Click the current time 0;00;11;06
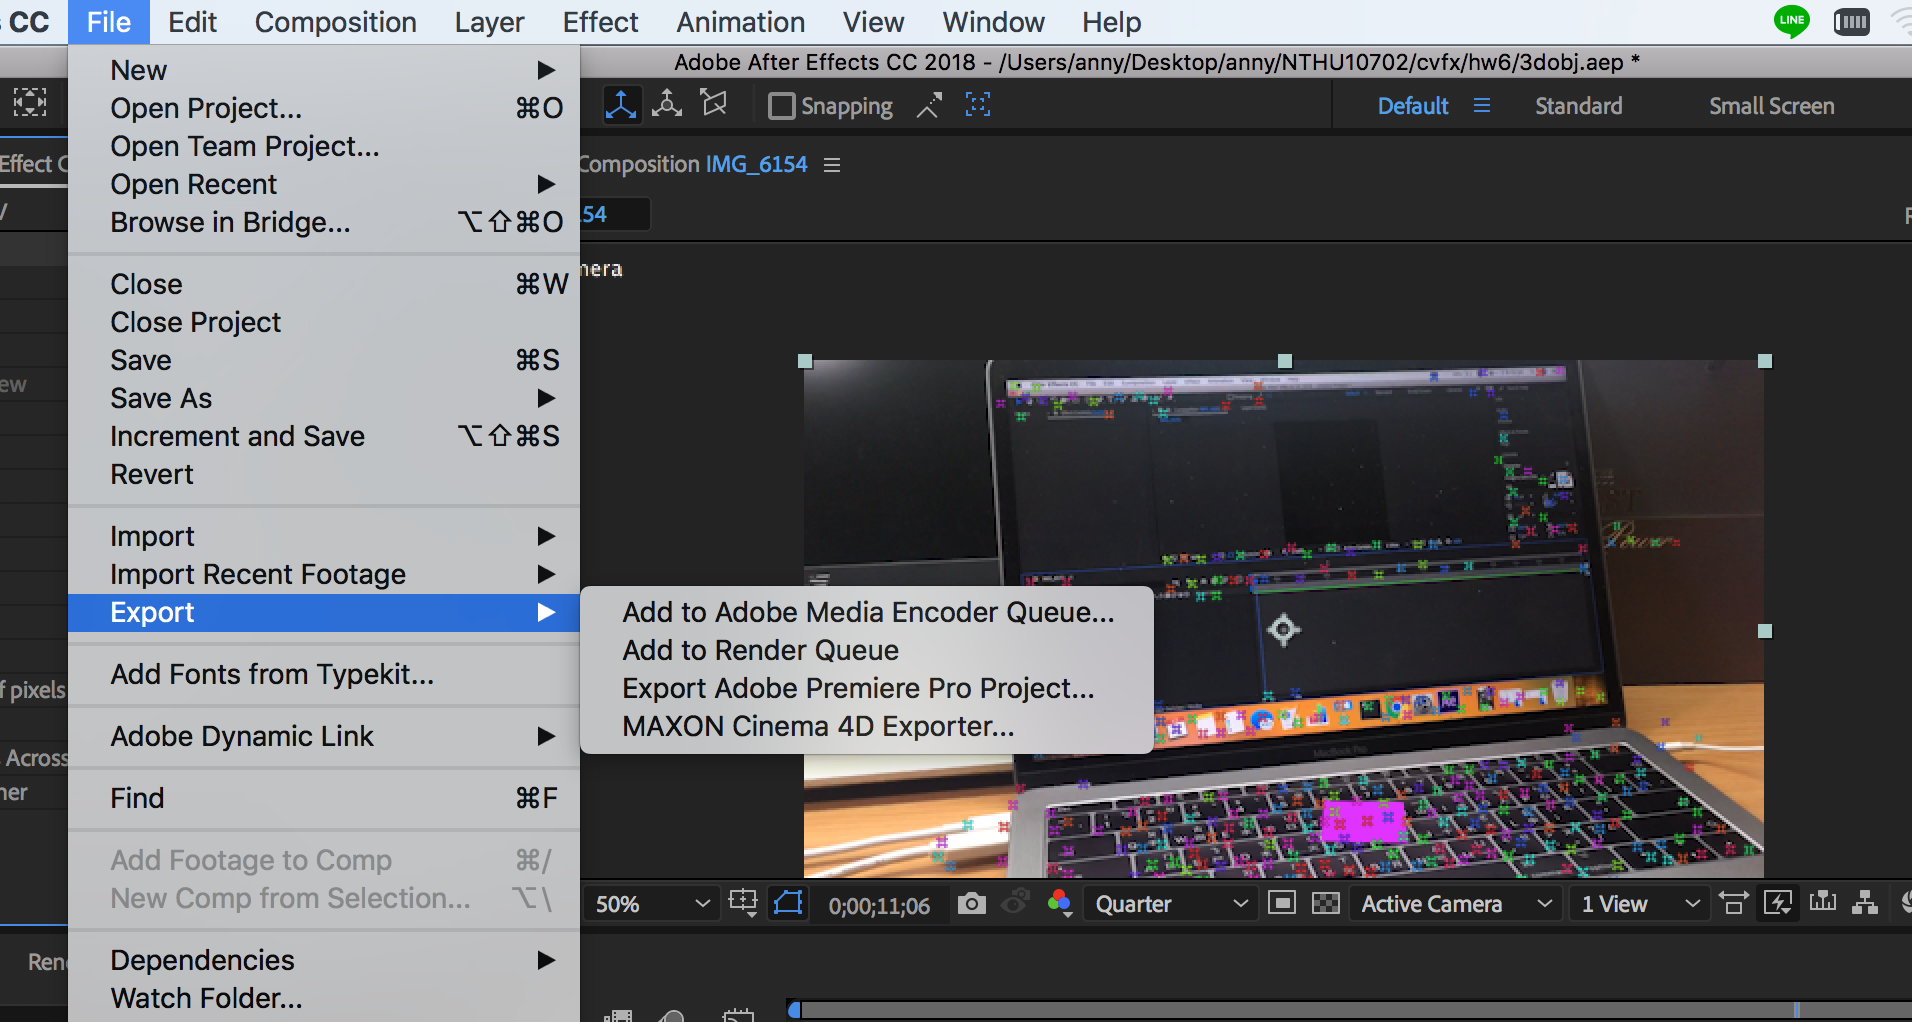The height and width of the screenshot is (1022, 1912). point(879,906)
